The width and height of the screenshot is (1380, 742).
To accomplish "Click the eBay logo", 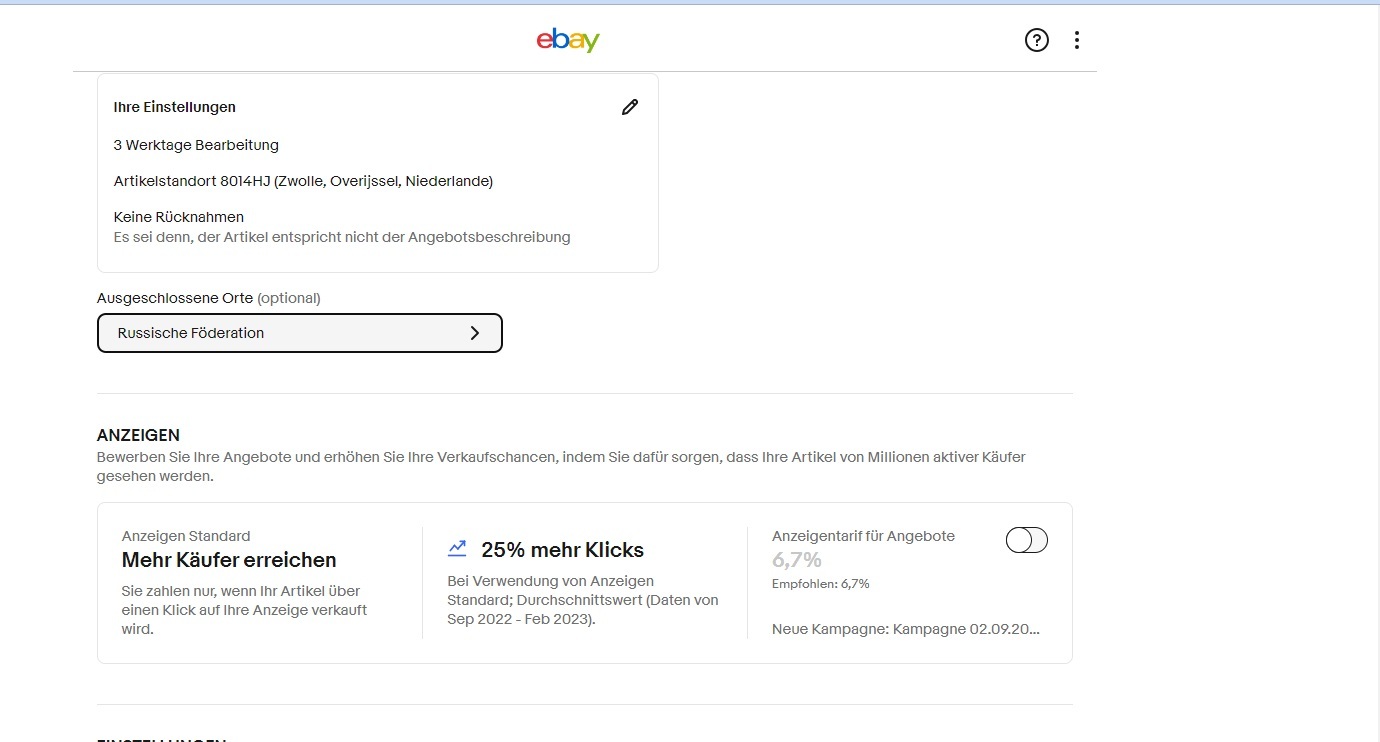I will pyautogui.click(x=568, y=40).
